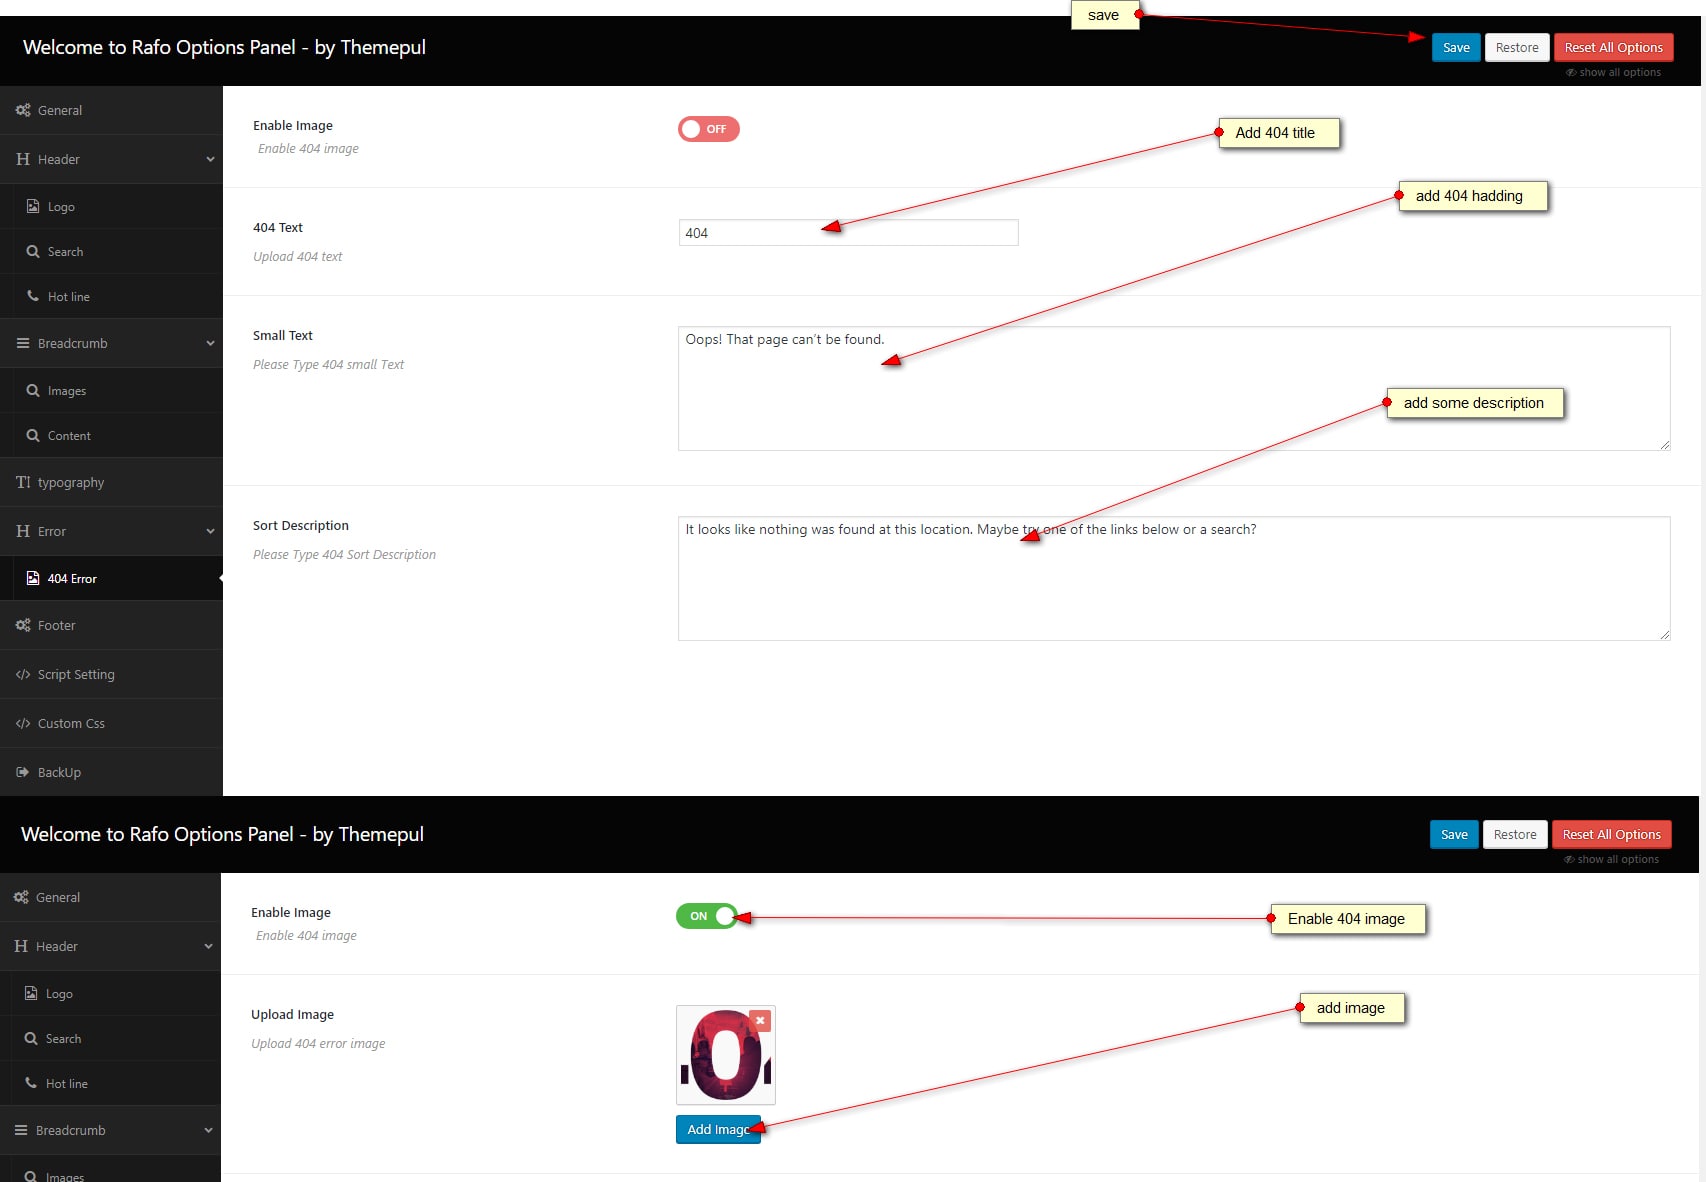
Task: Click the magnifier icon beside Content
Action: click(x=33, y=435)
